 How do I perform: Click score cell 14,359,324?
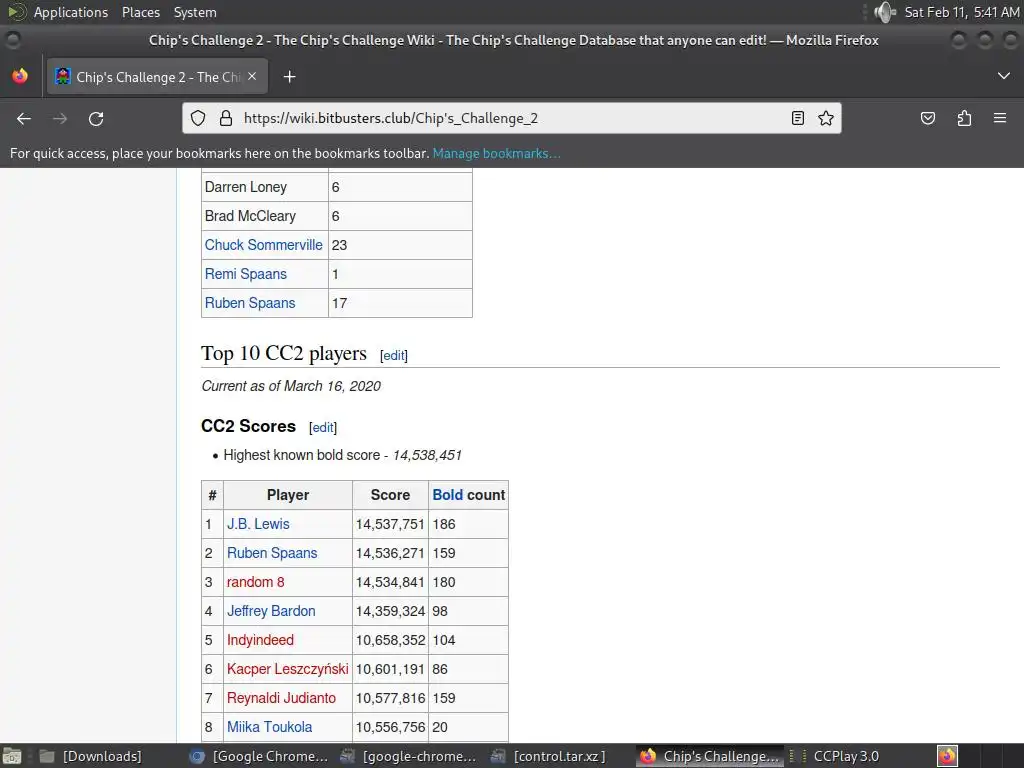coord(391,611)
